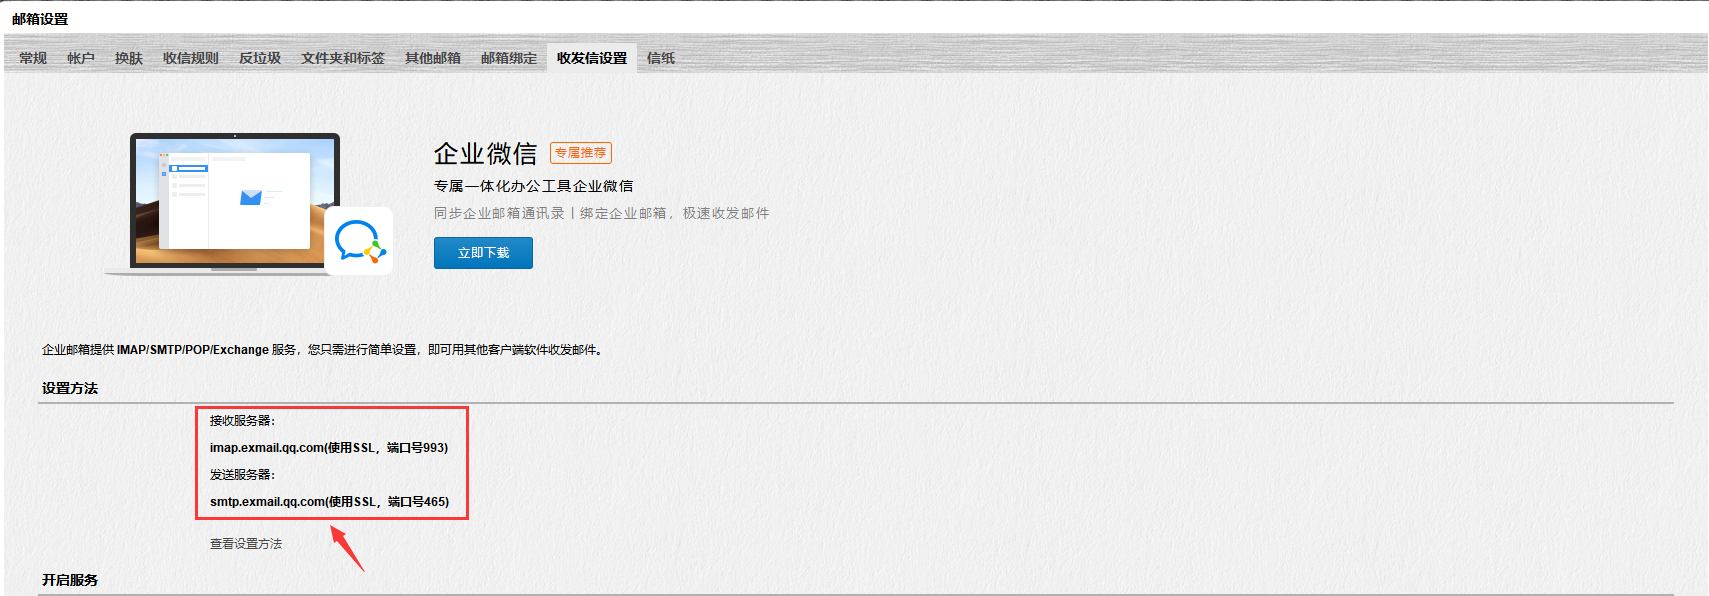Click the 开启服务 section heading
The image size is (1709, 596).
pyautogui.click(x=70, y=580)
